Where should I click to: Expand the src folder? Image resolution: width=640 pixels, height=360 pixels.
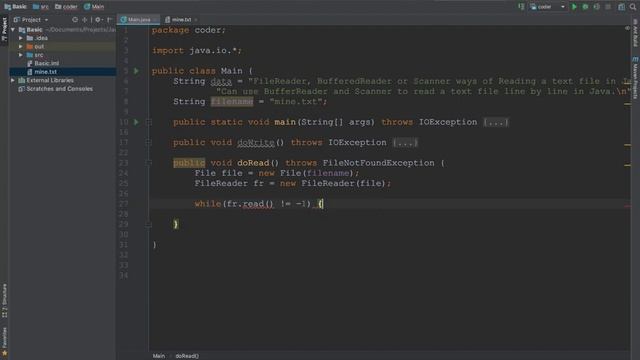21,55
